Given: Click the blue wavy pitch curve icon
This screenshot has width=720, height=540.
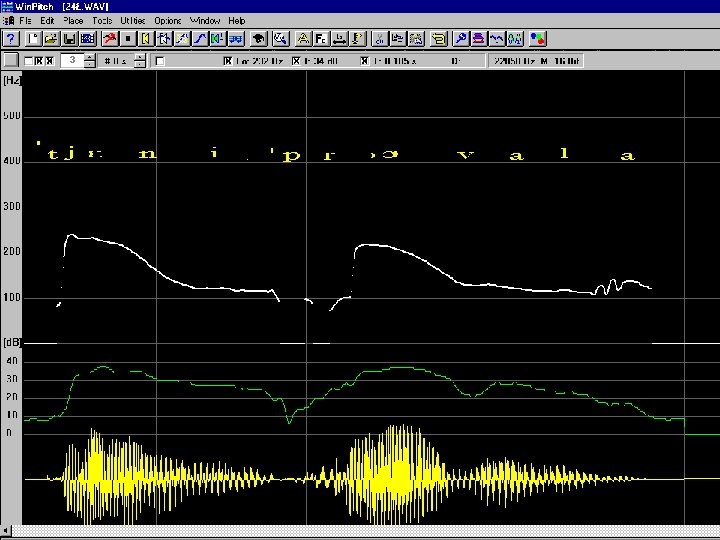Looking at the screenshot, I should click(497, 39).
